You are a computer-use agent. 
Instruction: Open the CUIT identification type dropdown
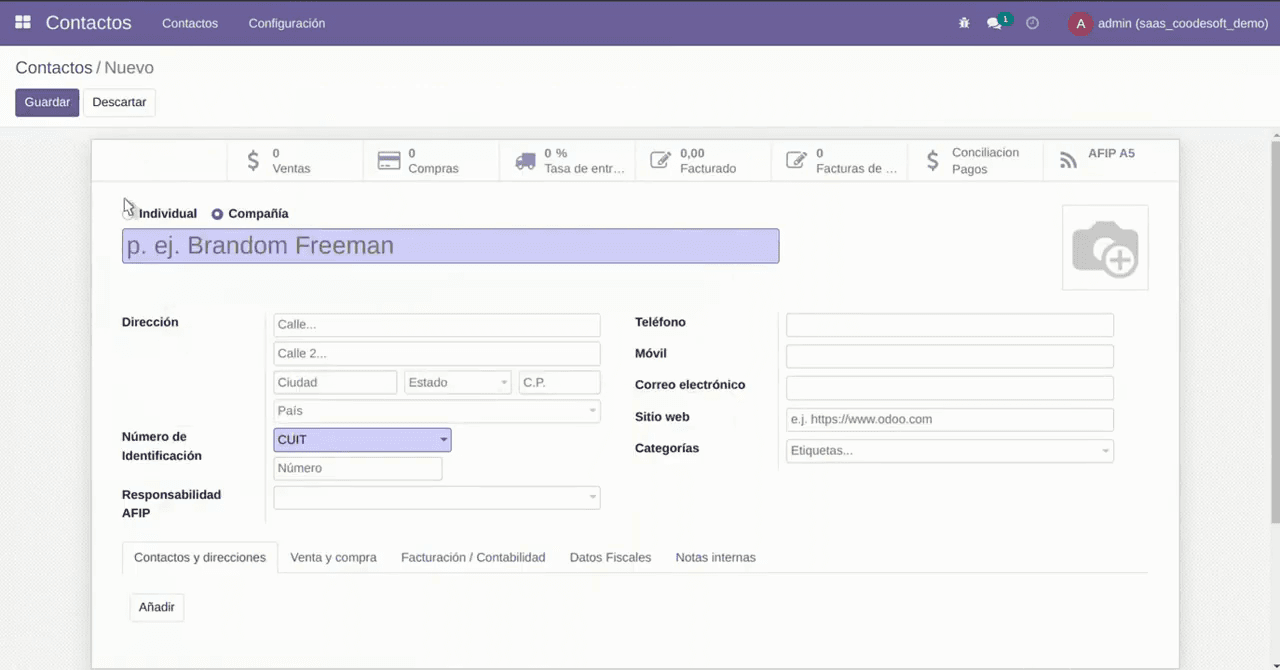pyautogui.click(x=362, y=440)
